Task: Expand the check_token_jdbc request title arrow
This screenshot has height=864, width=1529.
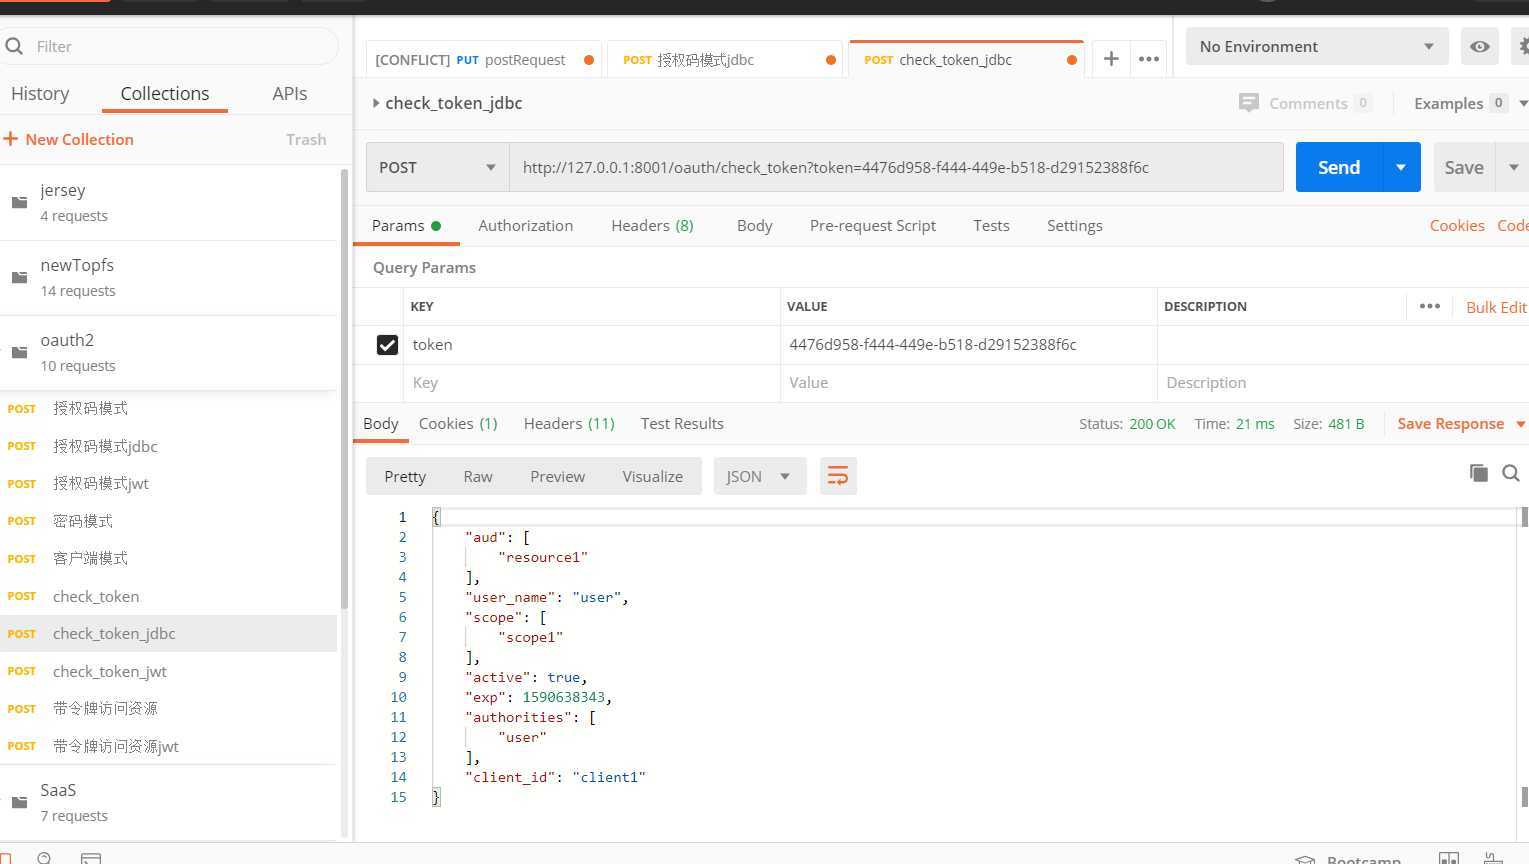Action: point(376,103)
